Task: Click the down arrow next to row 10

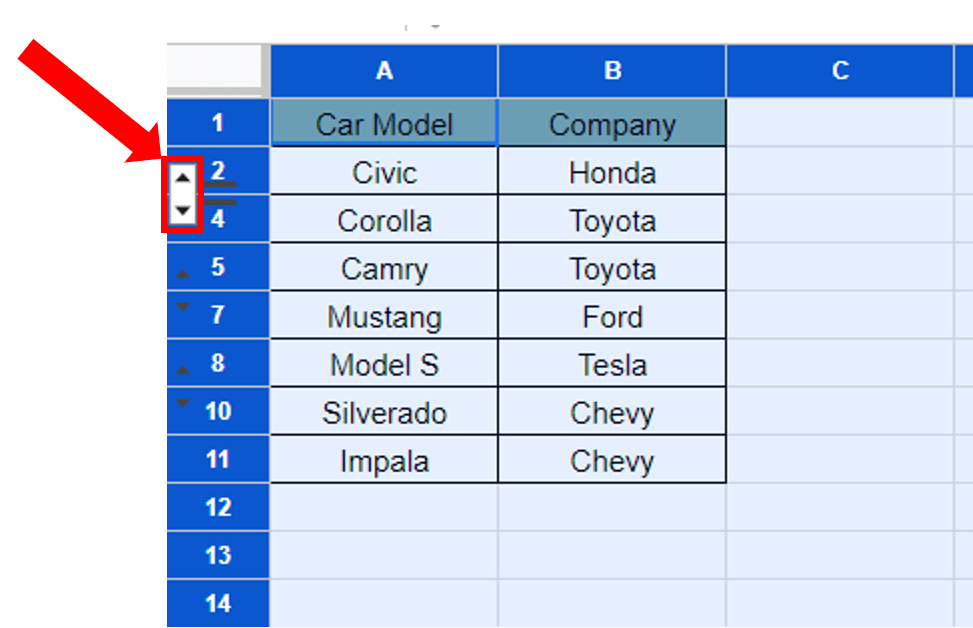Action: 182,400
